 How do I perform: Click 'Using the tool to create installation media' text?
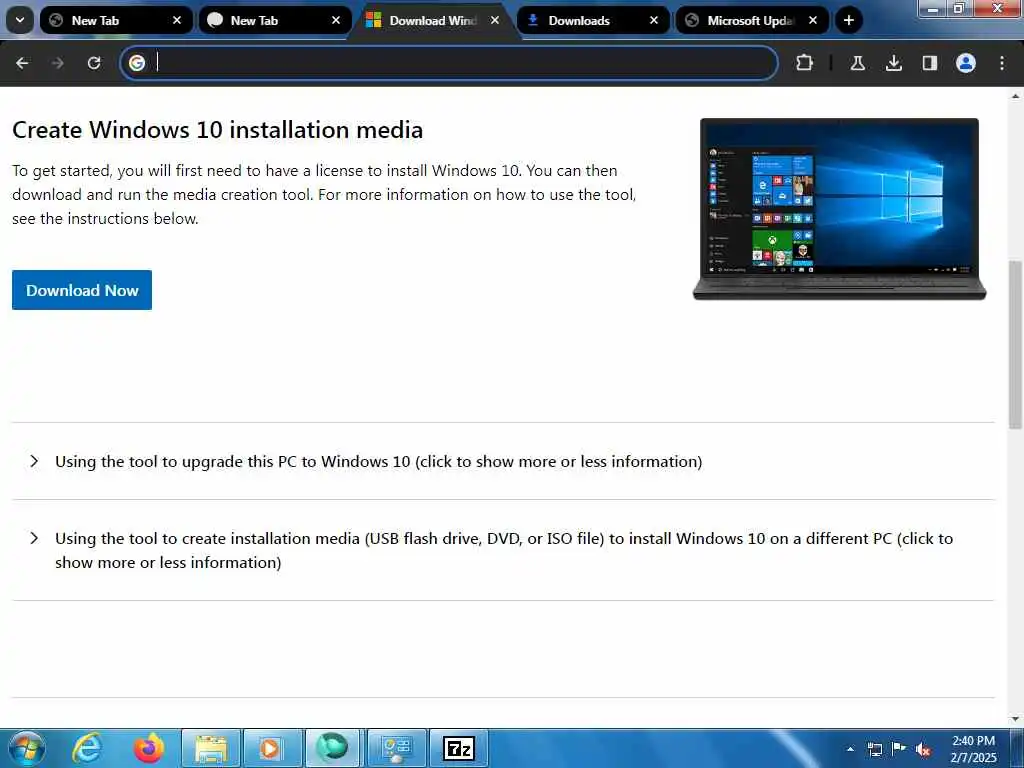pos(504,550)
